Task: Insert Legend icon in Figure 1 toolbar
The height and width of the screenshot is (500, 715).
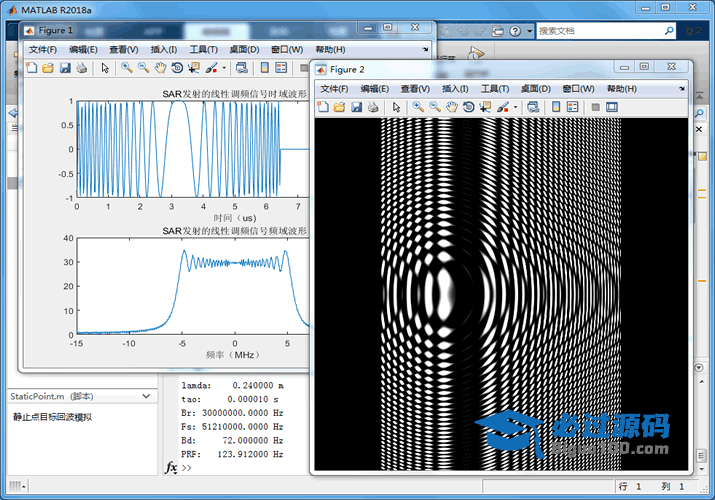Action: point(281,68)
